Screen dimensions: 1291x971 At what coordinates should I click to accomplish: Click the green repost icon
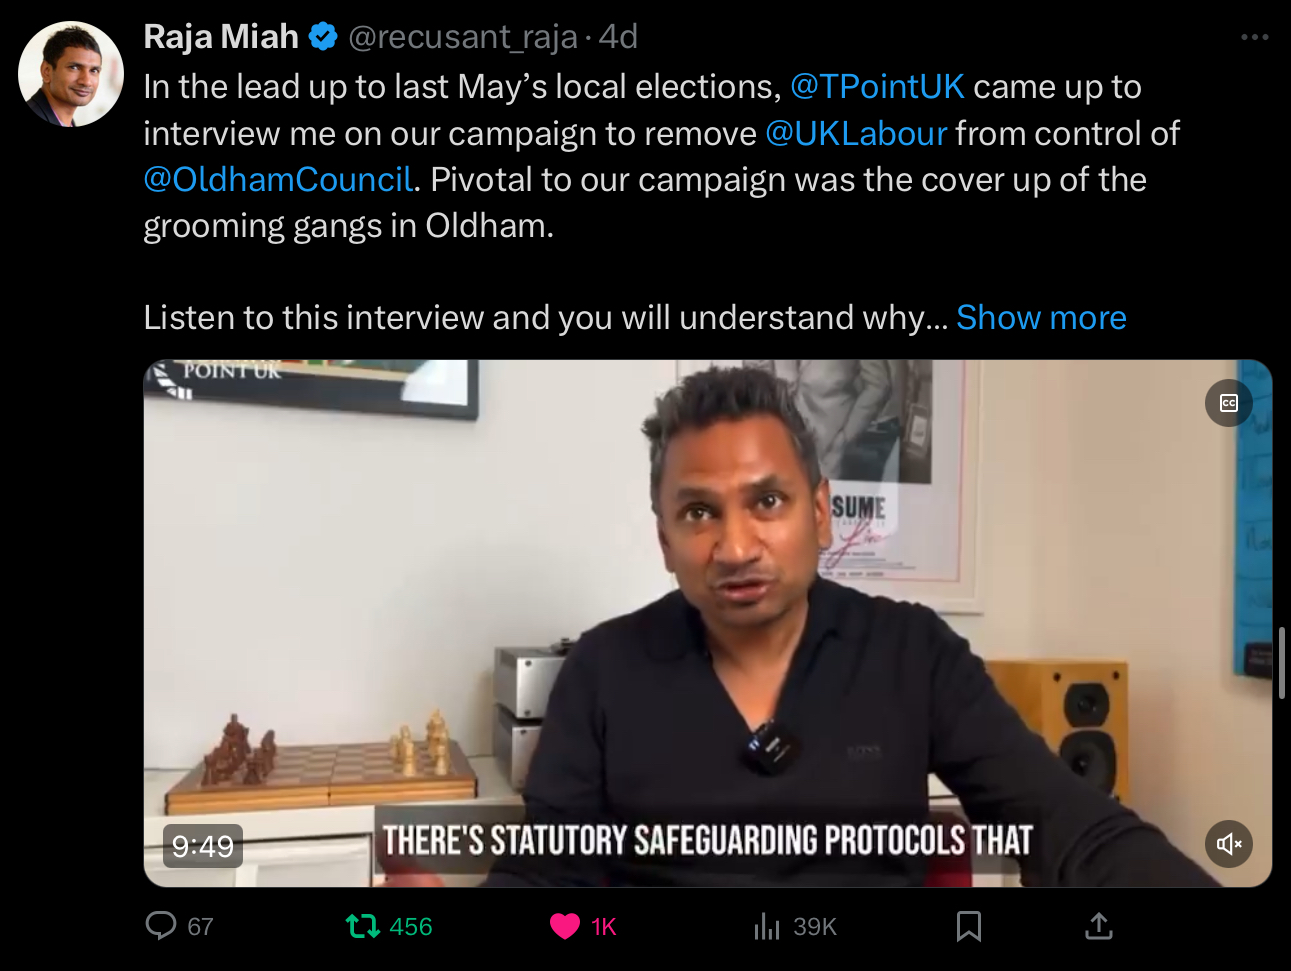click(x=362, y=926)
